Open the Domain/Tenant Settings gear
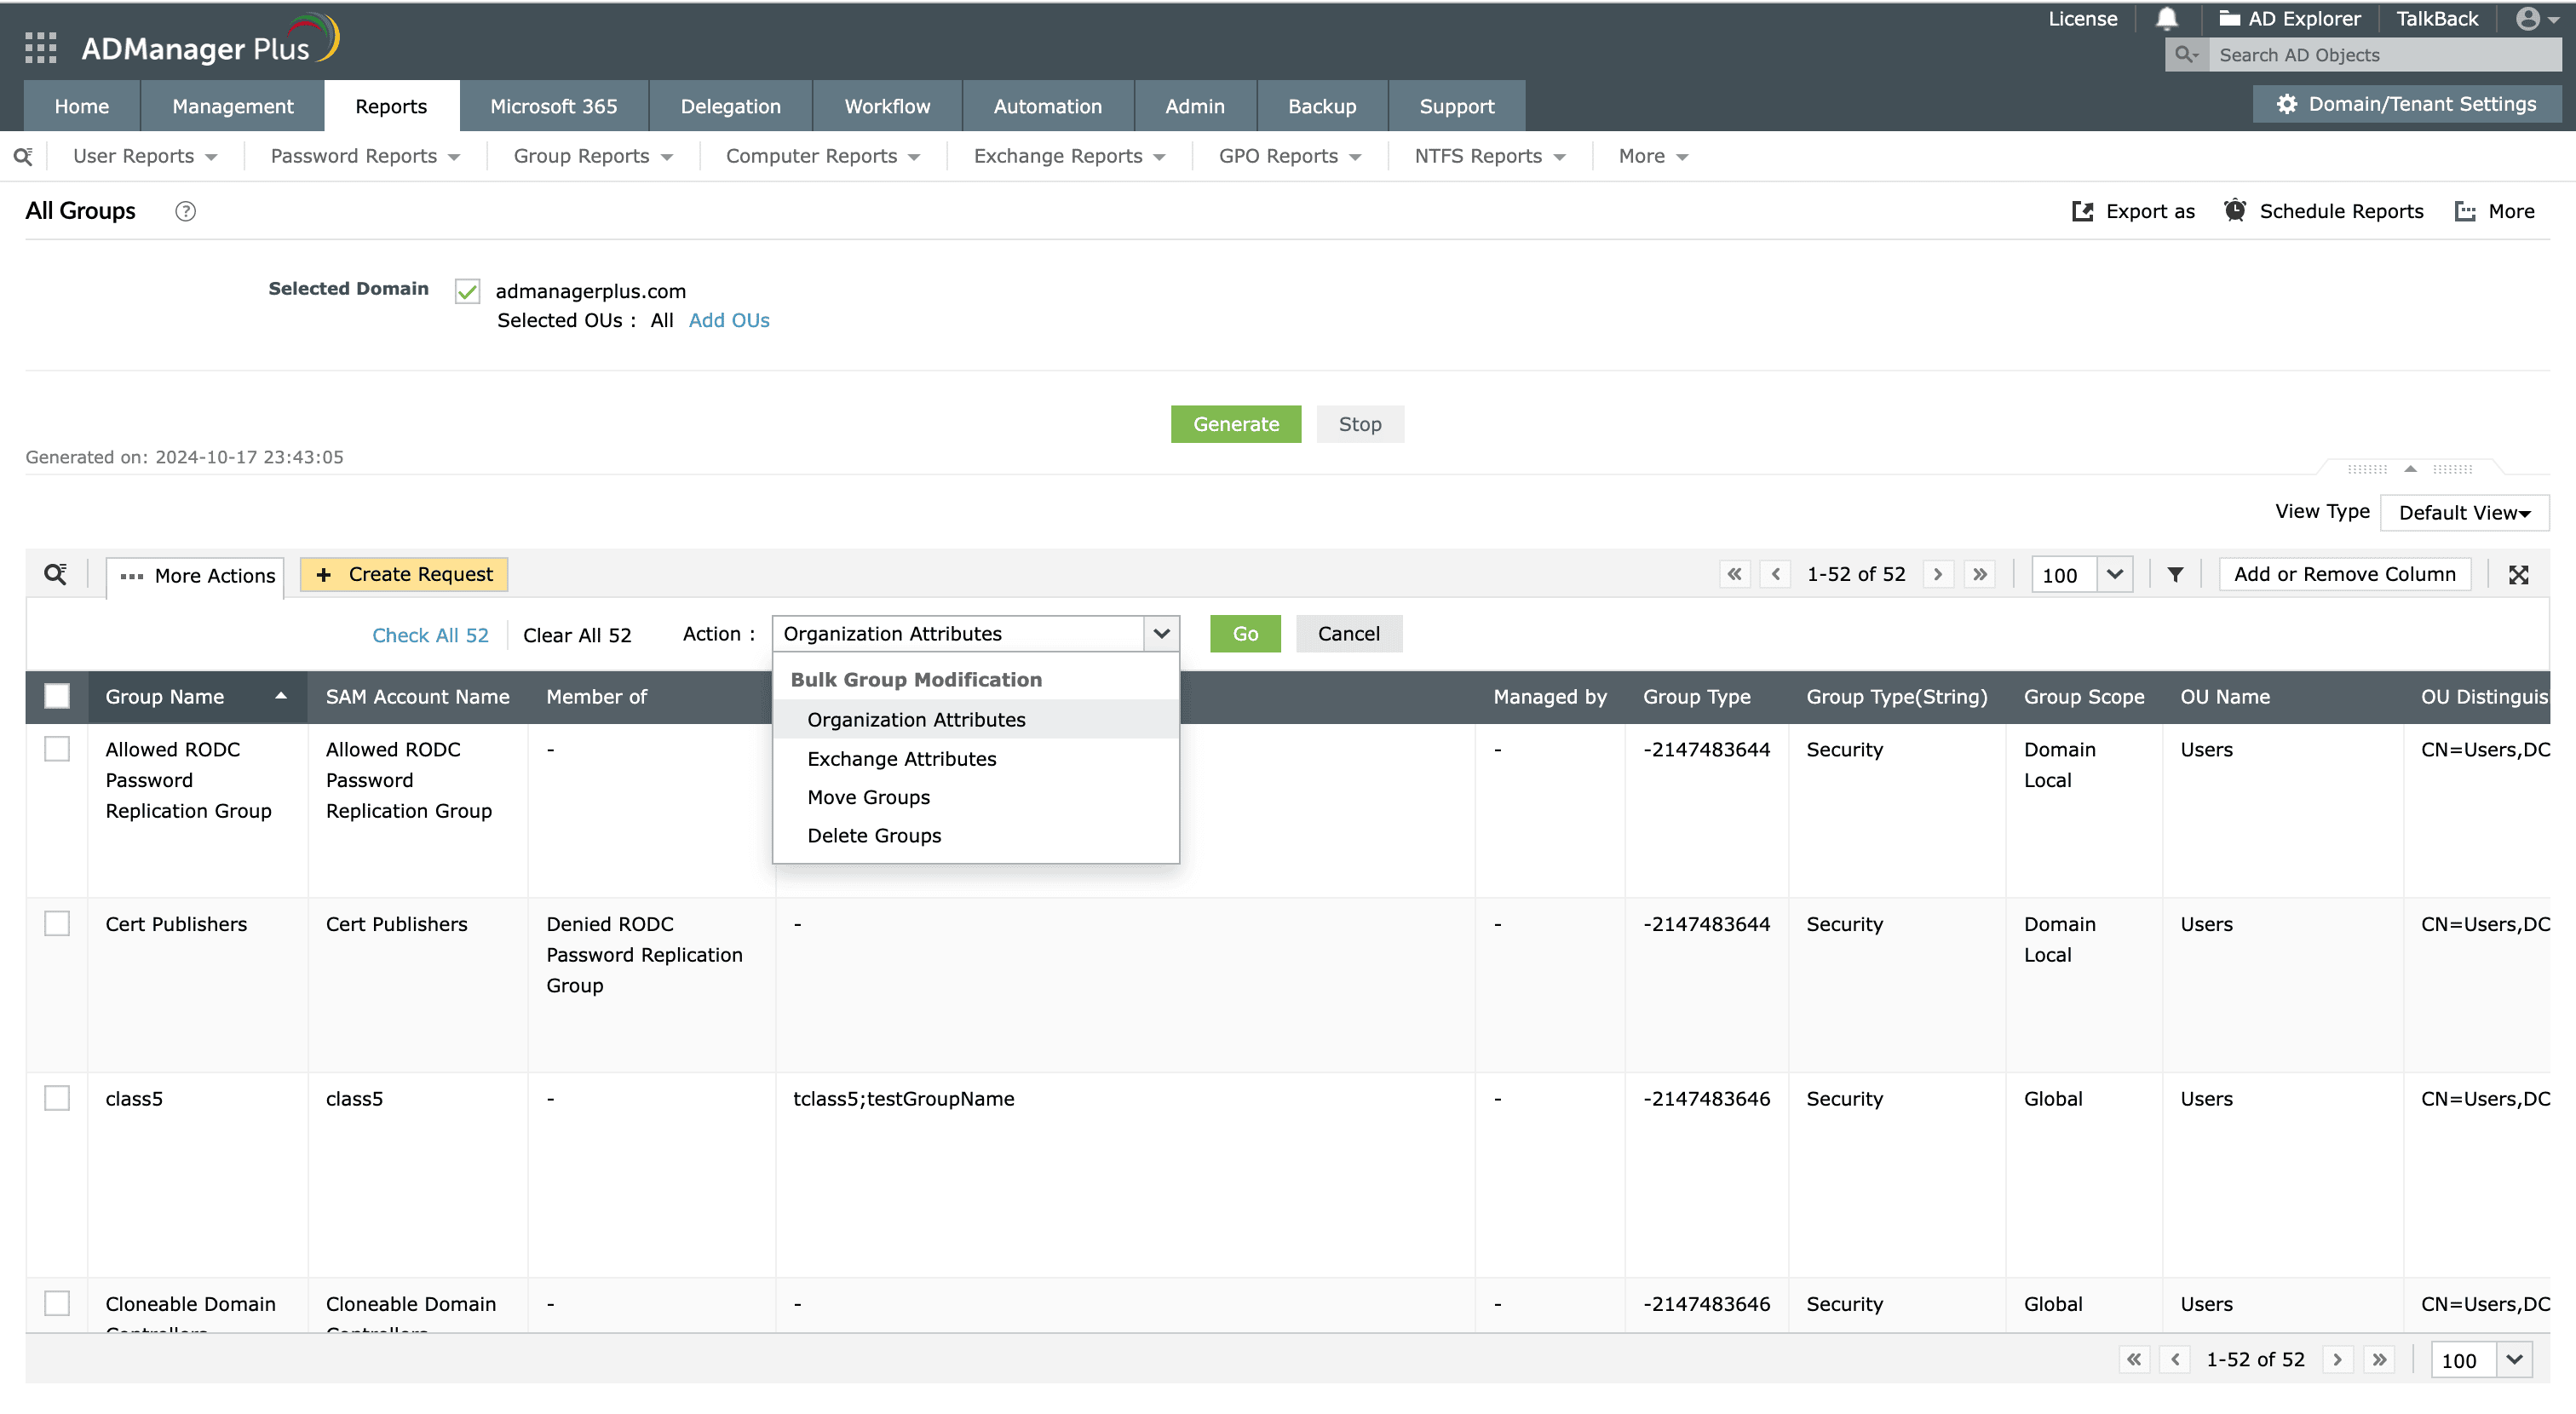2576x1414 pixels. point(2288,103)
